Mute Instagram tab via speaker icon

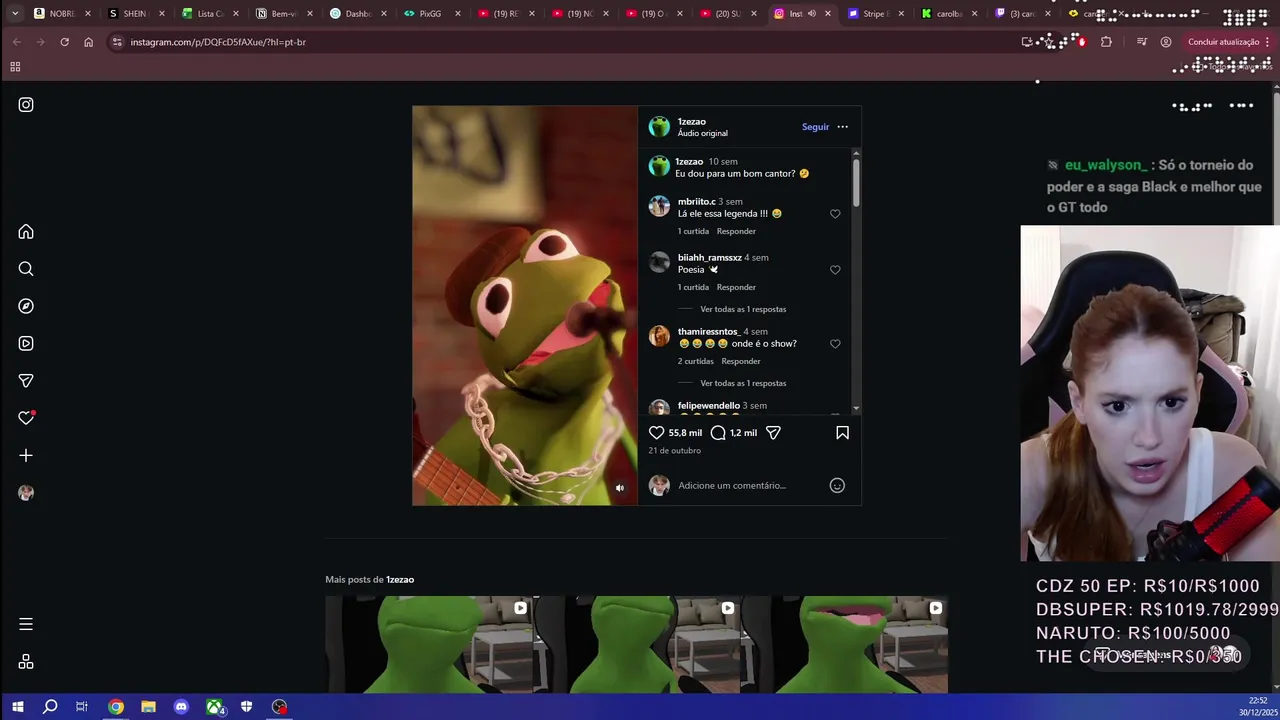(812, 14)
